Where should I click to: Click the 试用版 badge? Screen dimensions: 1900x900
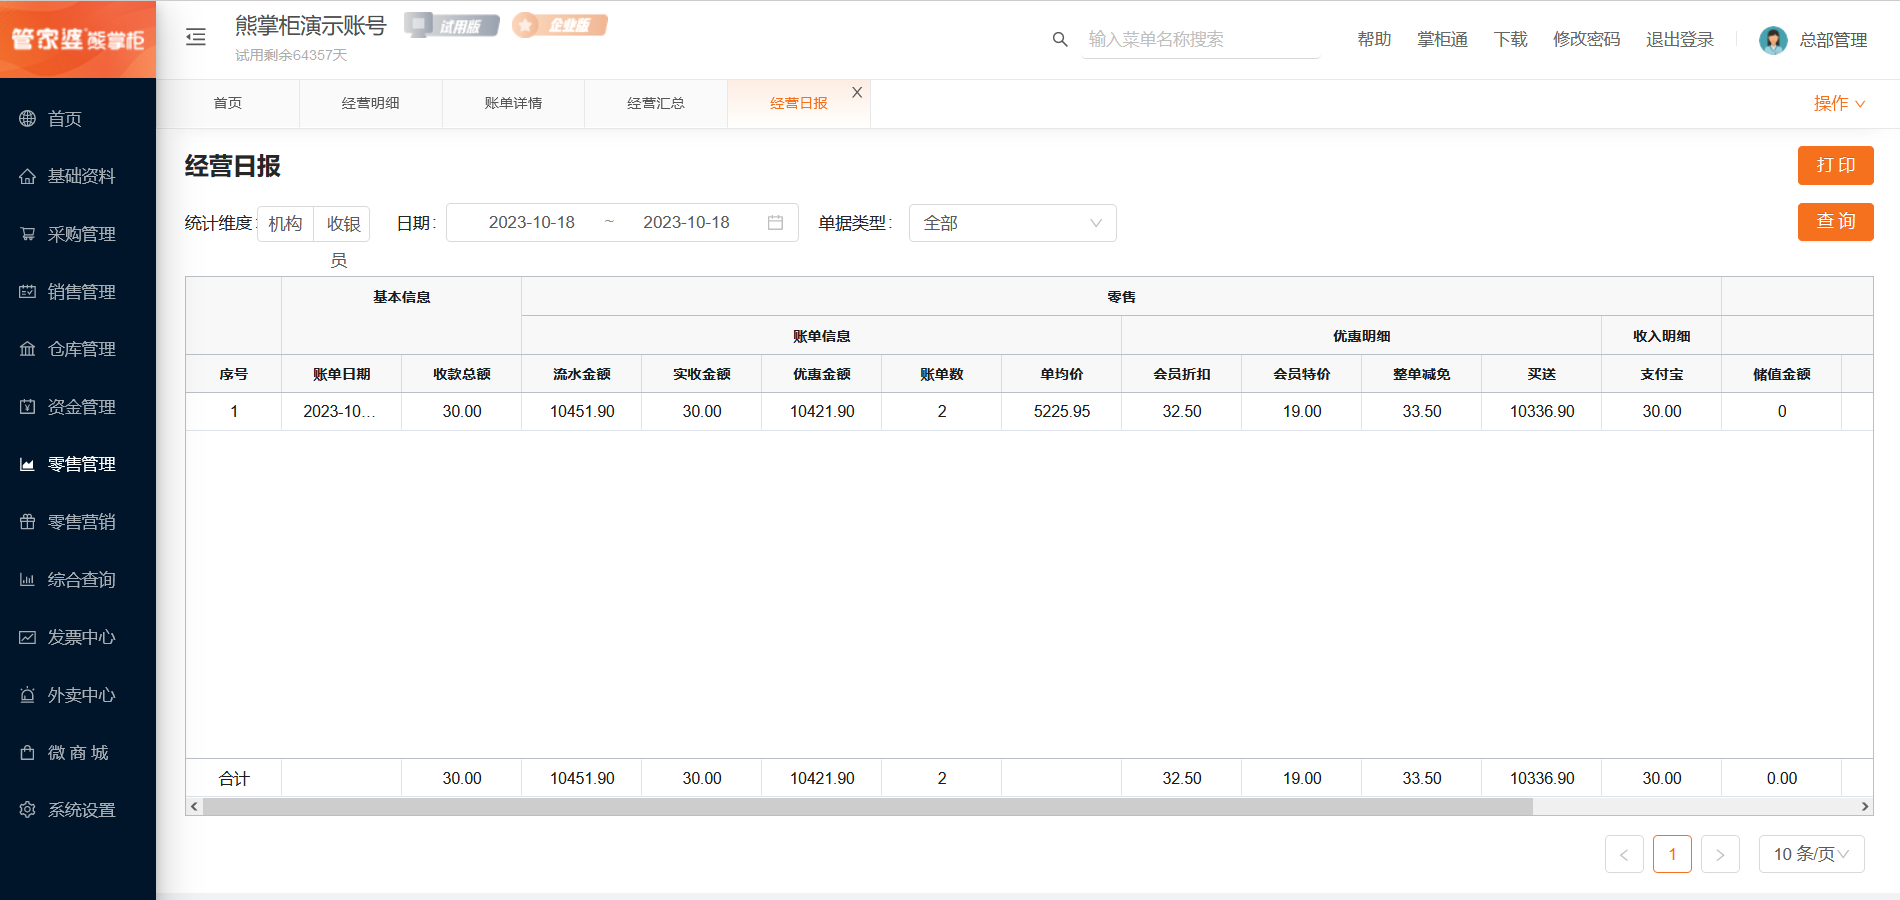click(452, 25)
